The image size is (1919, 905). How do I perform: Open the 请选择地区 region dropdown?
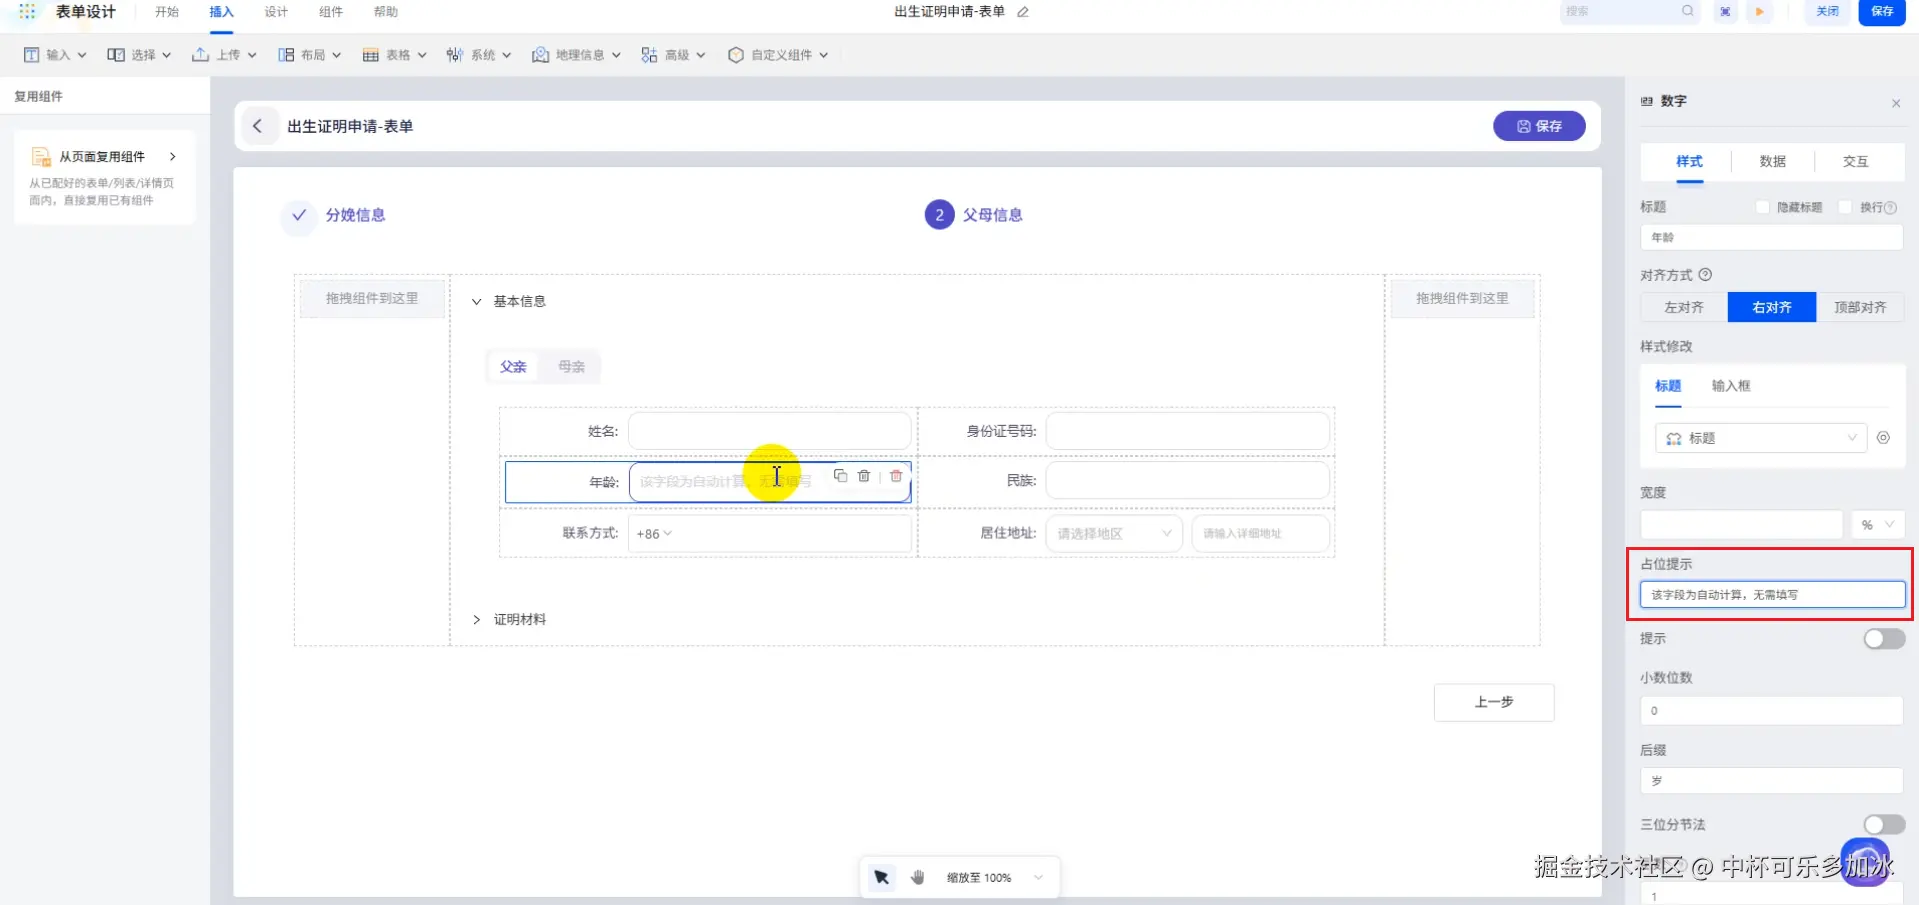1114,534
